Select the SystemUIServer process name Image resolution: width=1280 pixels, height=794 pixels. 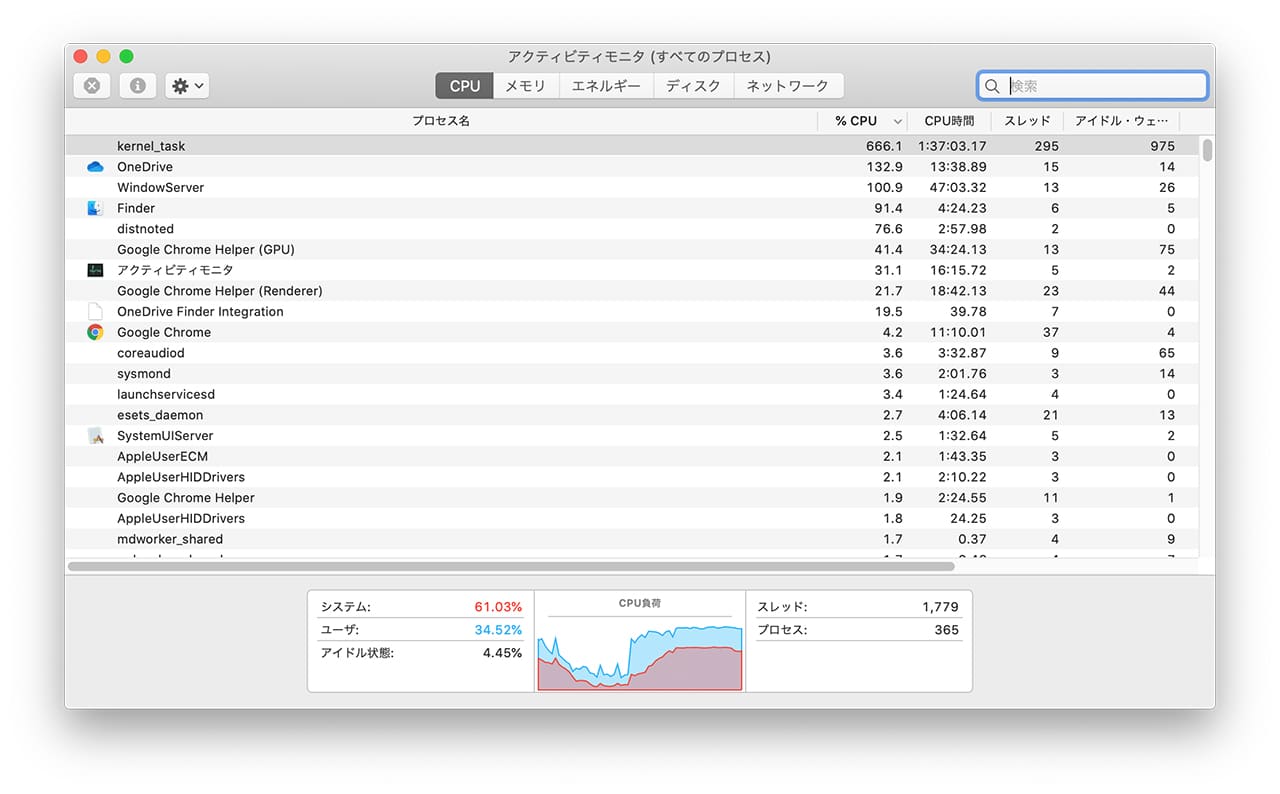[x=165, y=436]
